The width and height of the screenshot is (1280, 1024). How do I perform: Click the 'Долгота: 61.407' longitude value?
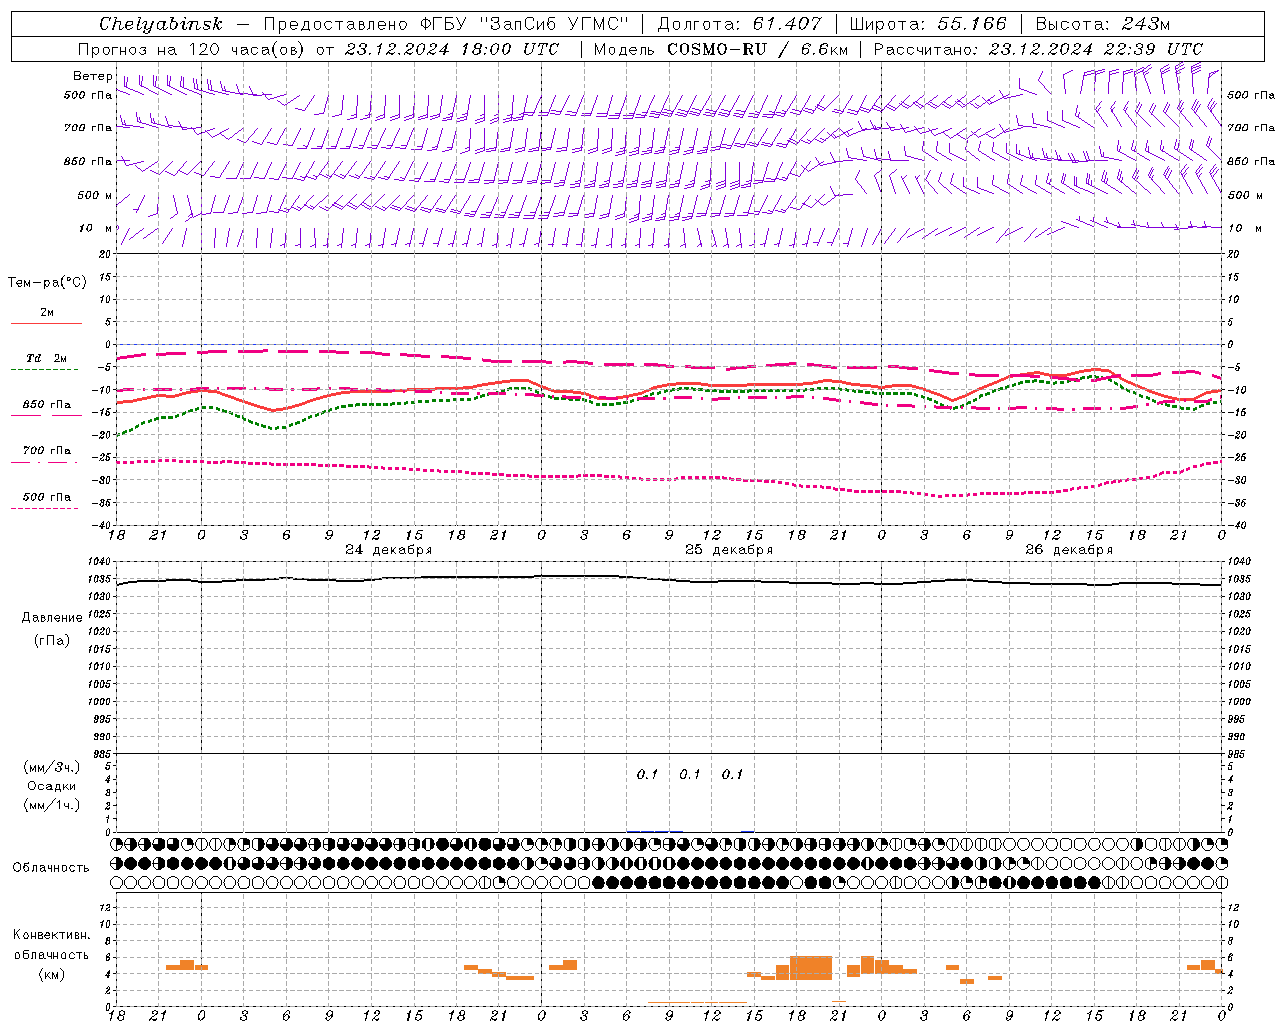(739, 24)
